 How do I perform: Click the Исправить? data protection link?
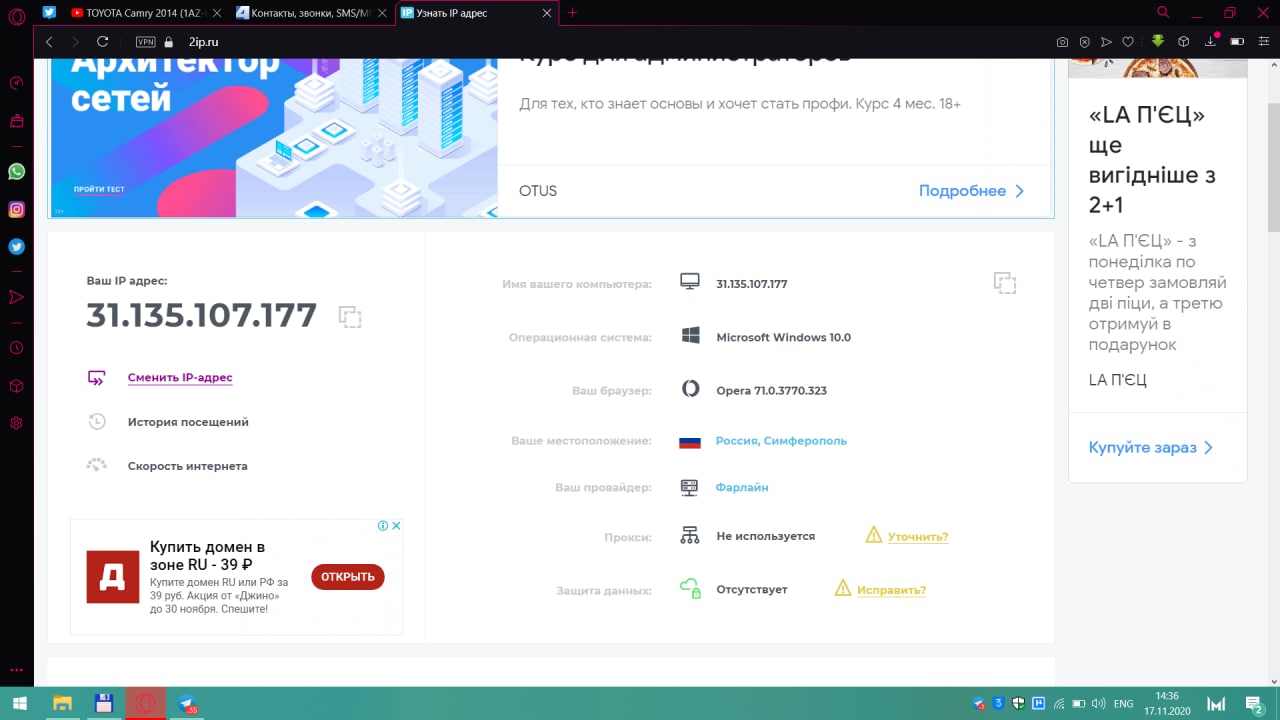tap(891, 590)
